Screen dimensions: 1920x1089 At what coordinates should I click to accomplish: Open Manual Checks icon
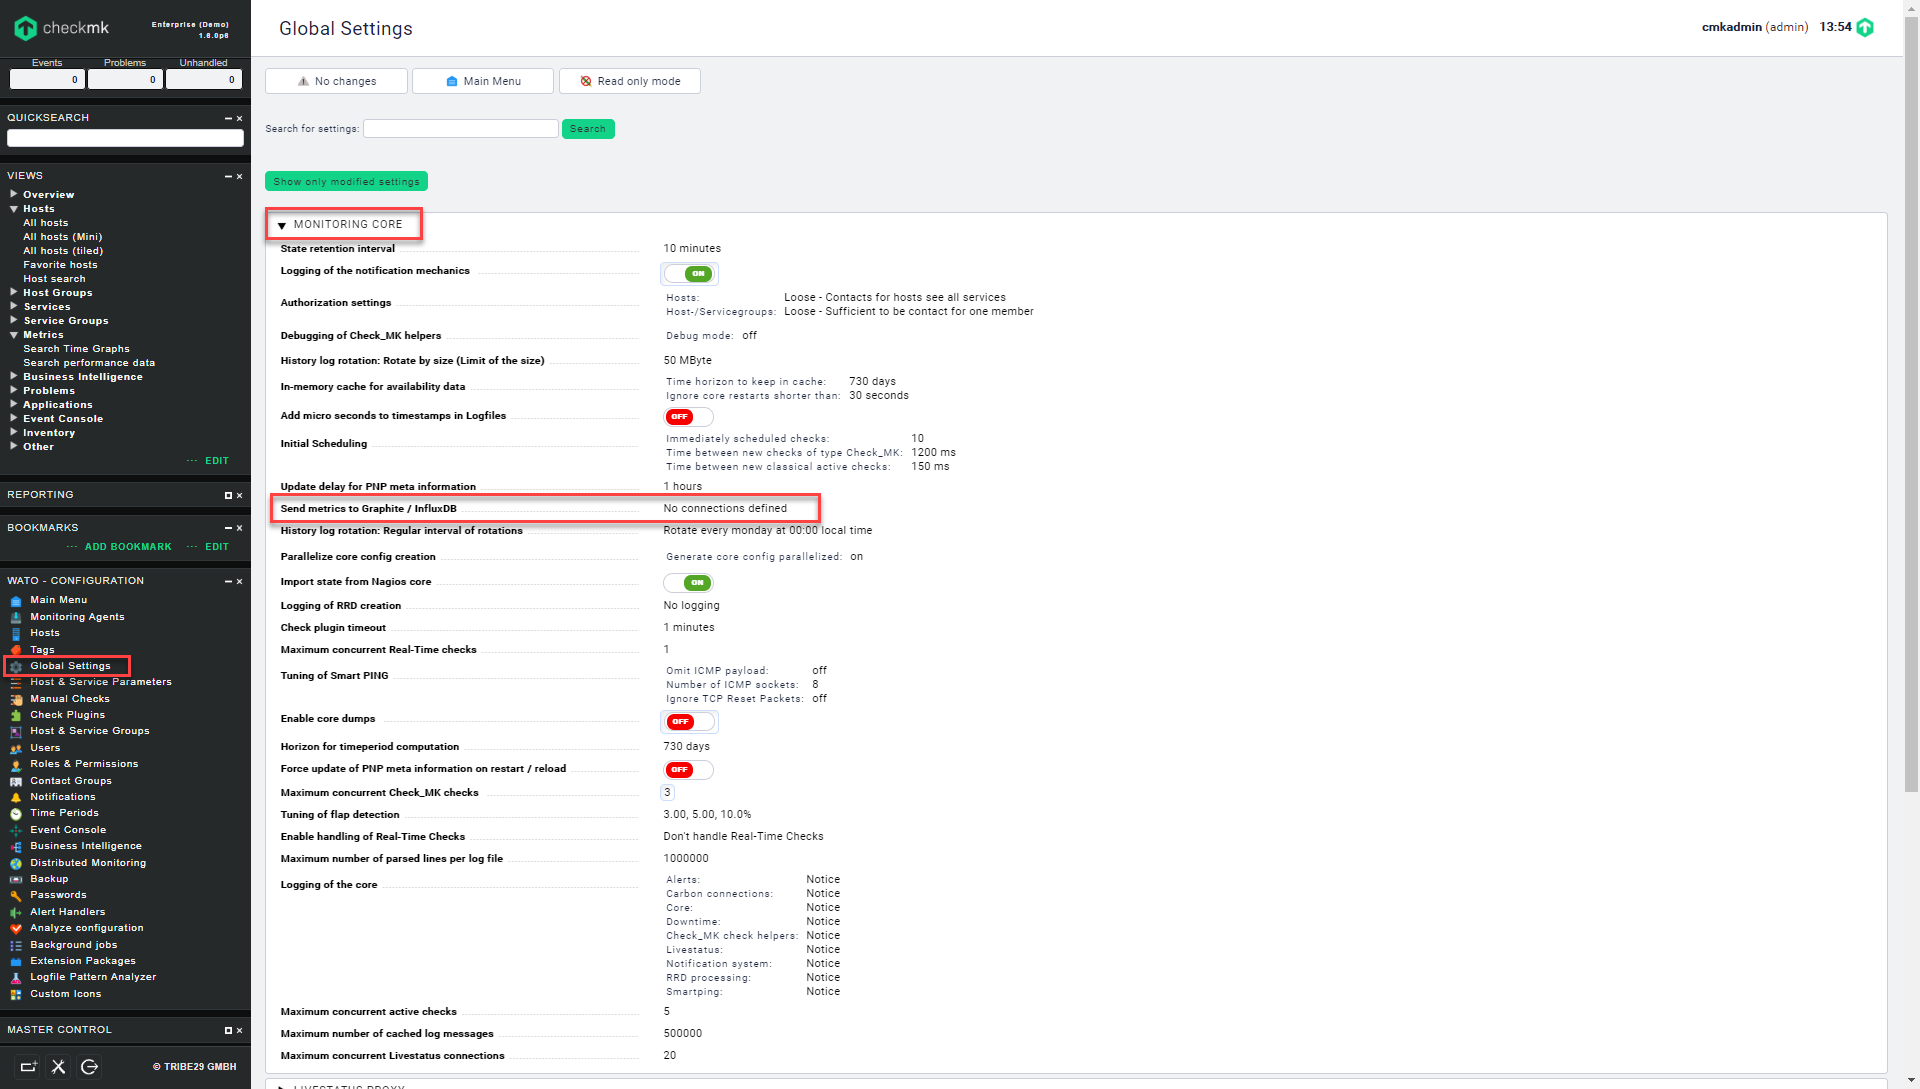[16, 699]
